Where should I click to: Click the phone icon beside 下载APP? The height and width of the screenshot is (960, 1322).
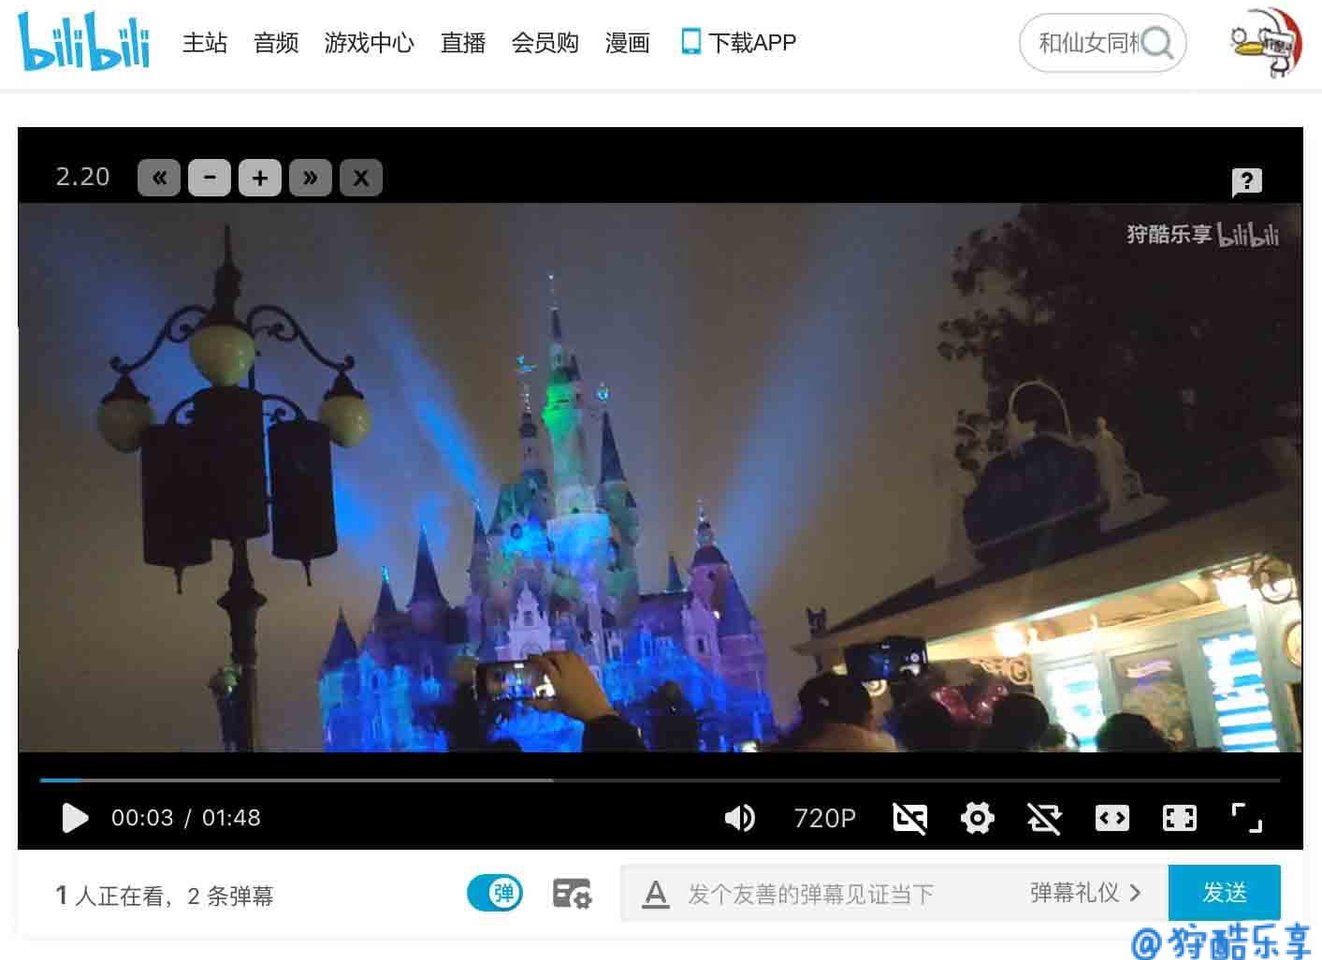tap(690, 42)
